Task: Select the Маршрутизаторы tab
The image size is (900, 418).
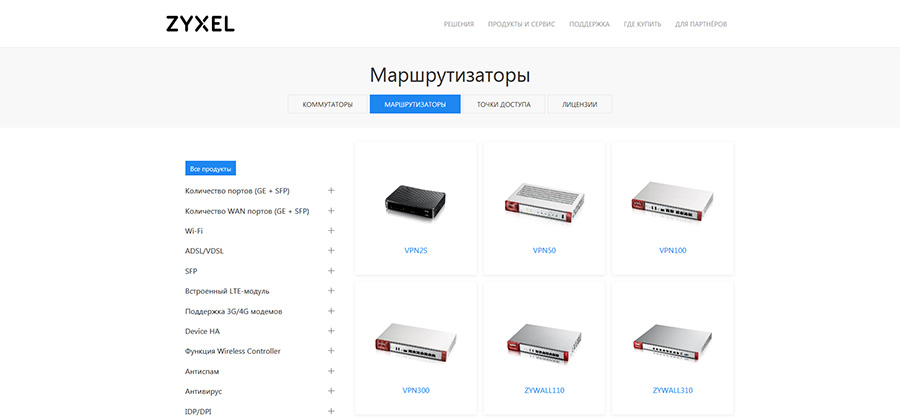Action: pos(415,104)
